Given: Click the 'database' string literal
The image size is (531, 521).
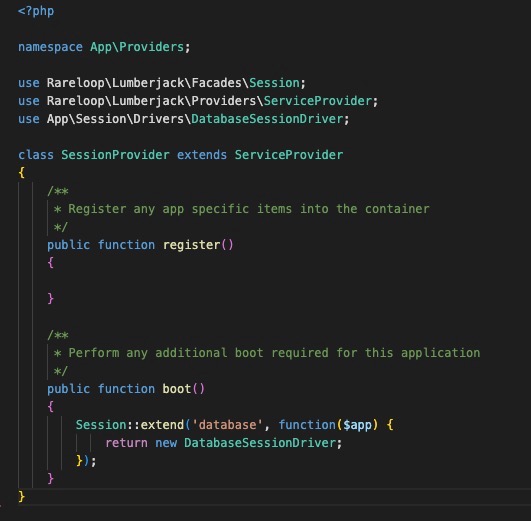Looking at the screenshot, I should (x=227, y=424).
